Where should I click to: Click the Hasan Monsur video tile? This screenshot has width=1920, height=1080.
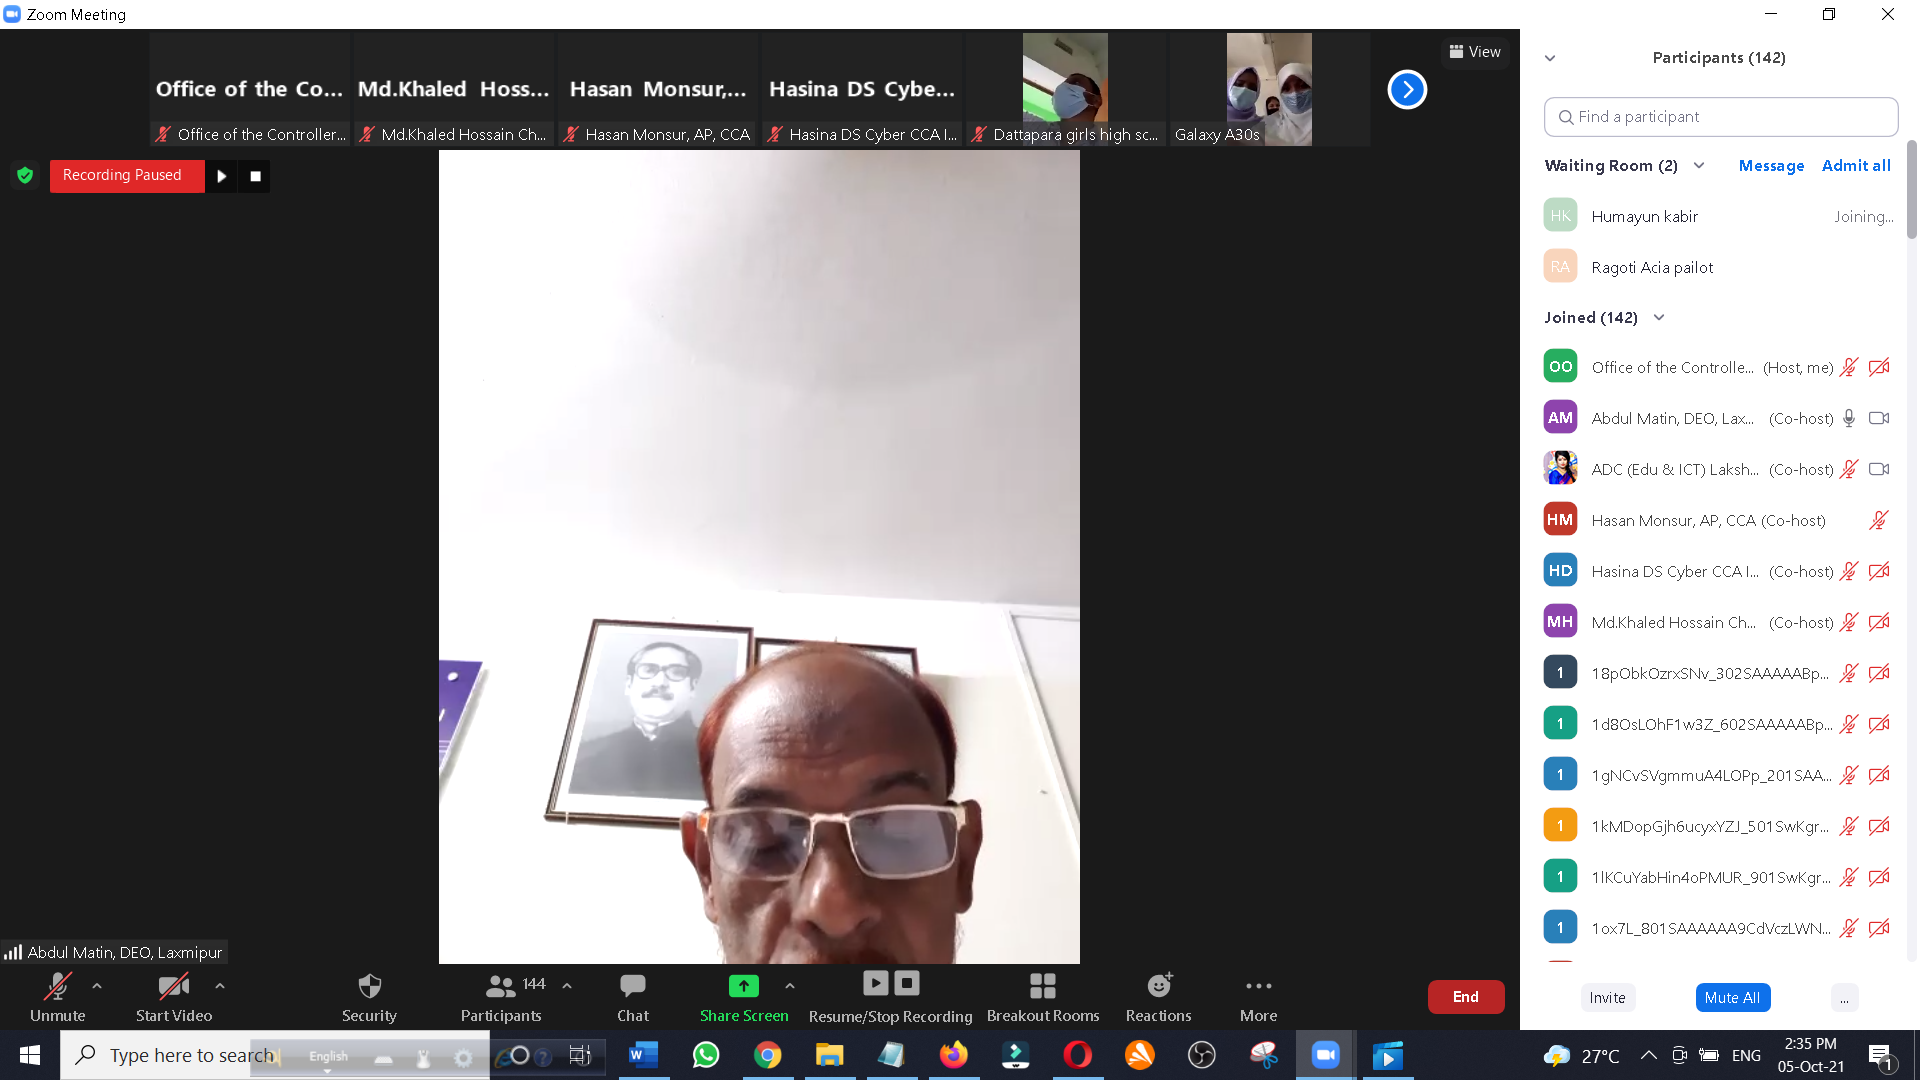657,90
